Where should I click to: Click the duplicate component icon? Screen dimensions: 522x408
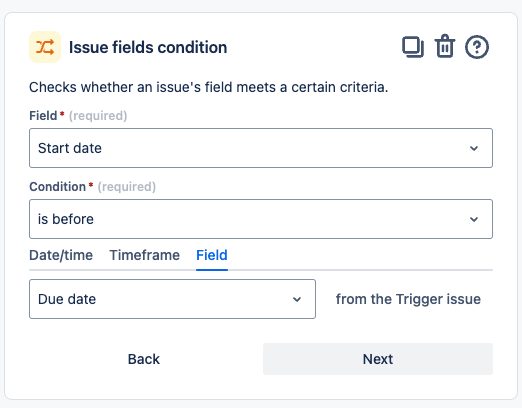tap(413, 47)
